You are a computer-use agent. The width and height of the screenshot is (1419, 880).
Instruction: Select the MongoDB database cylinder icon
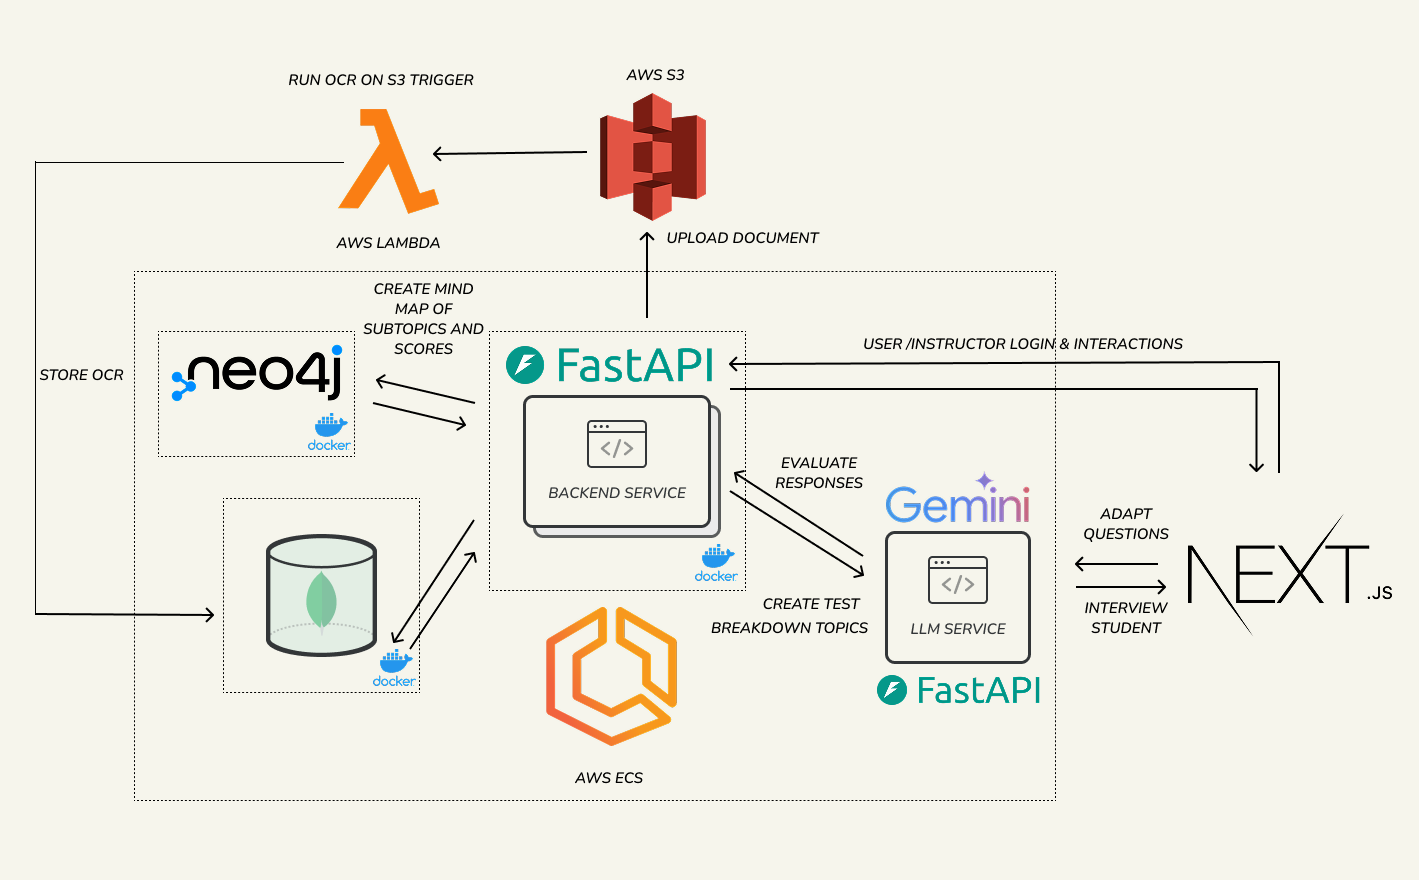click(x=321, y=595)
